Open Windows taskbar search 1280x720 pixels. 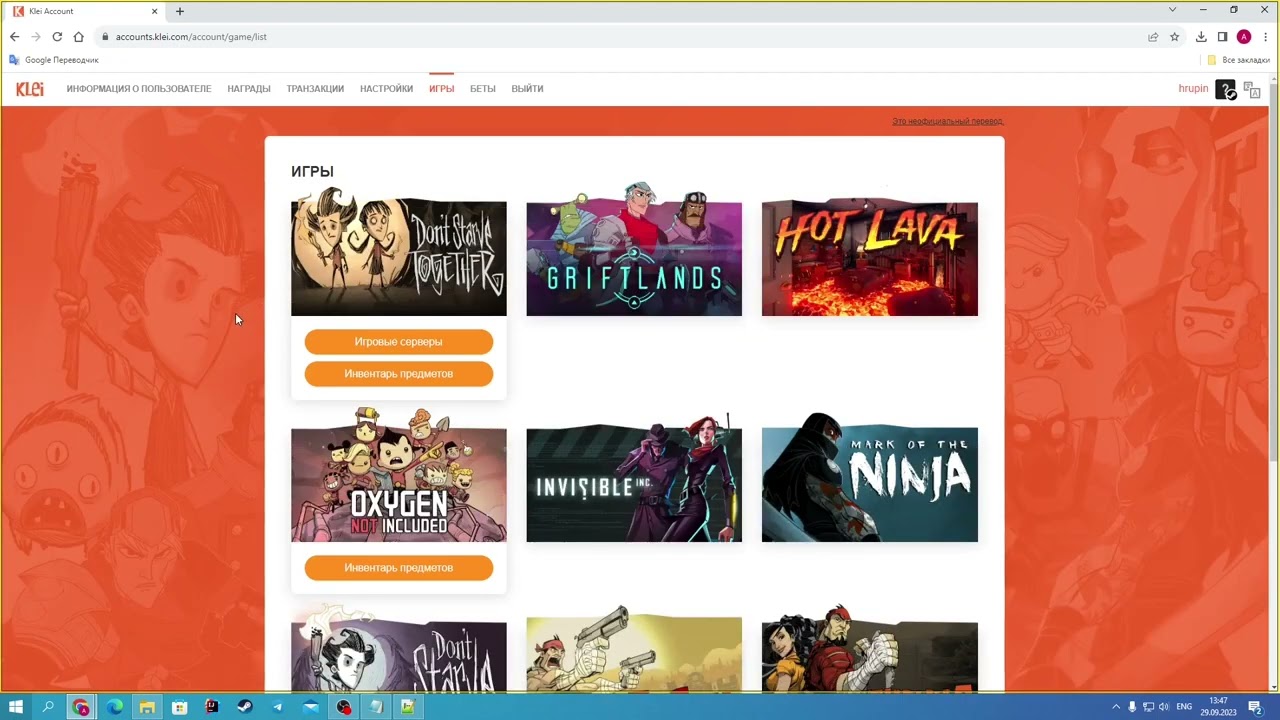tap(47, 707)
